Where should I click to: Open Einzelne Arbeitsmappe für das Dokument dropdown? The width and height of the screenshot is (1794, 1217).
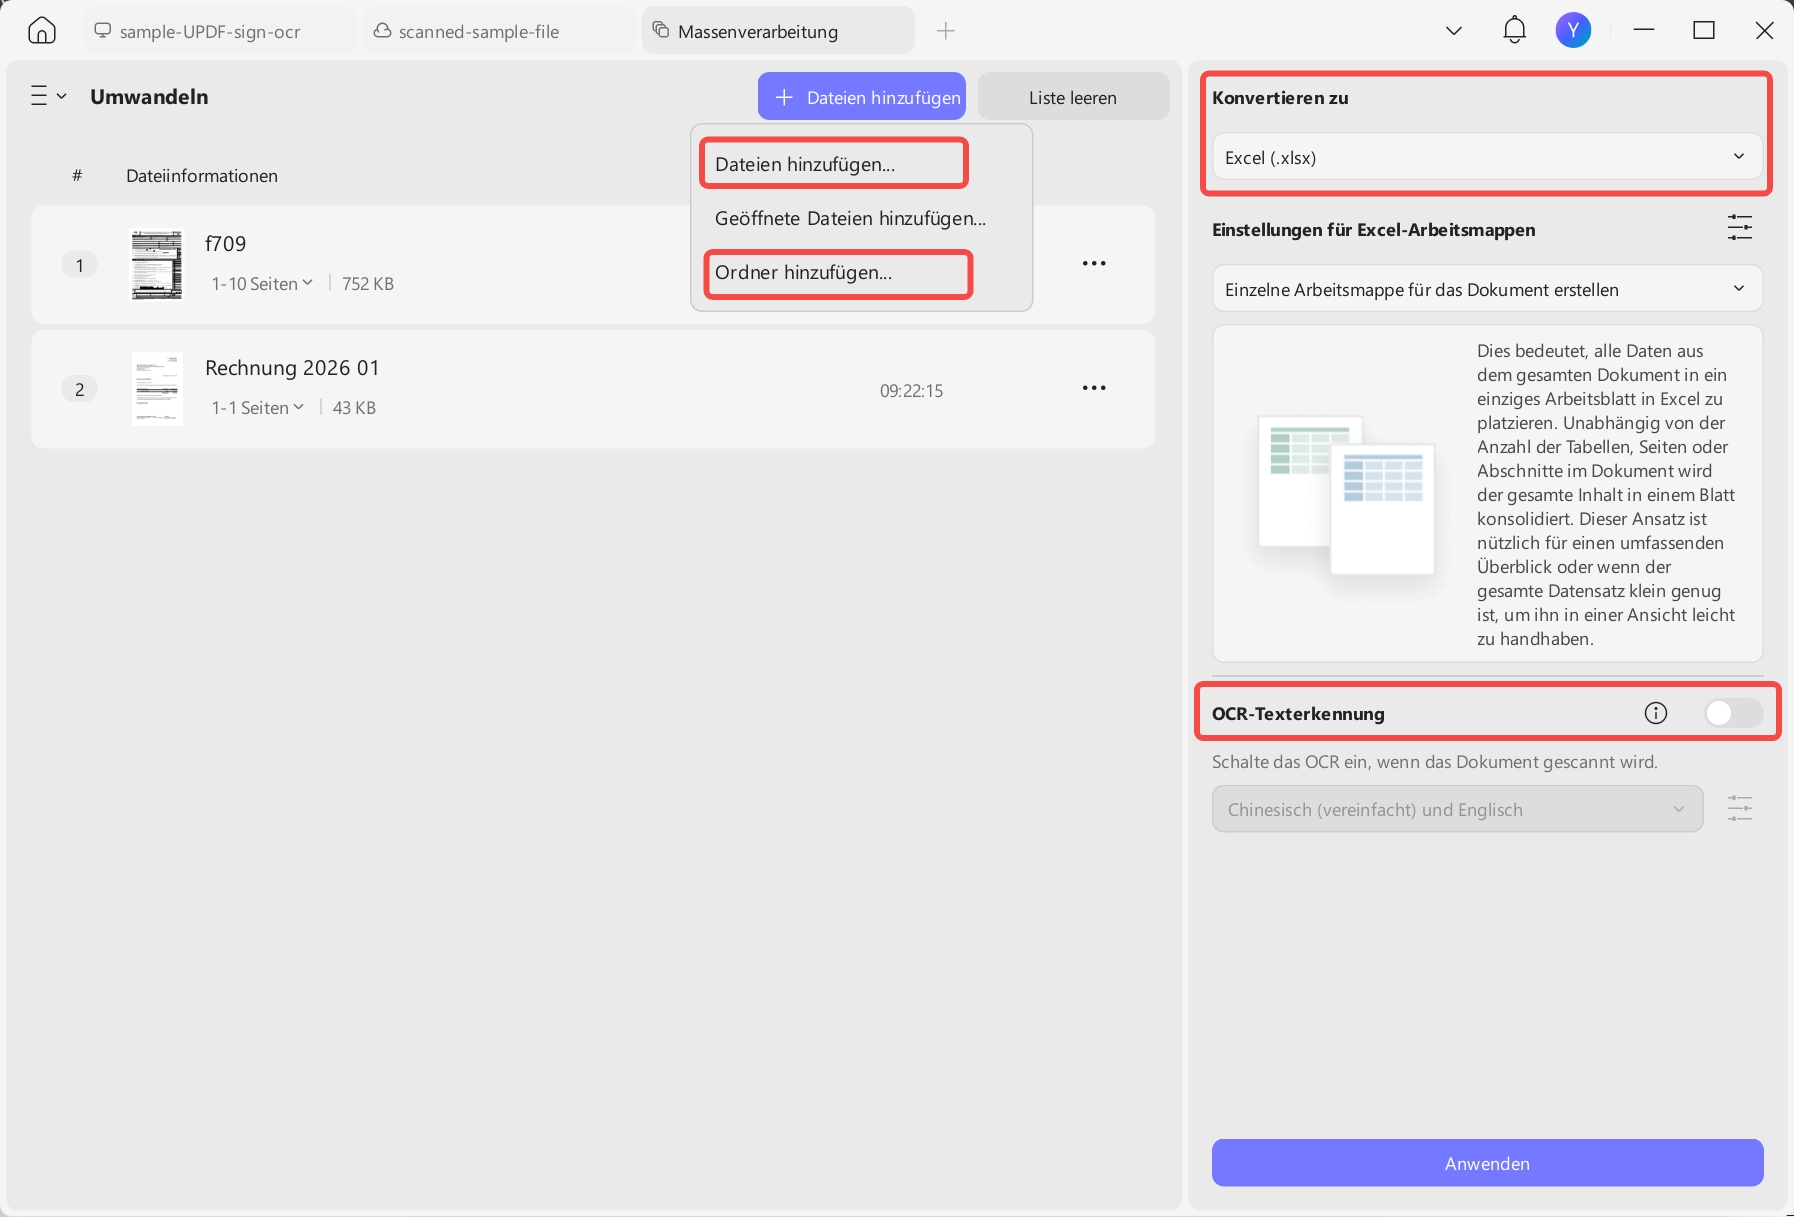[1487, 289]
